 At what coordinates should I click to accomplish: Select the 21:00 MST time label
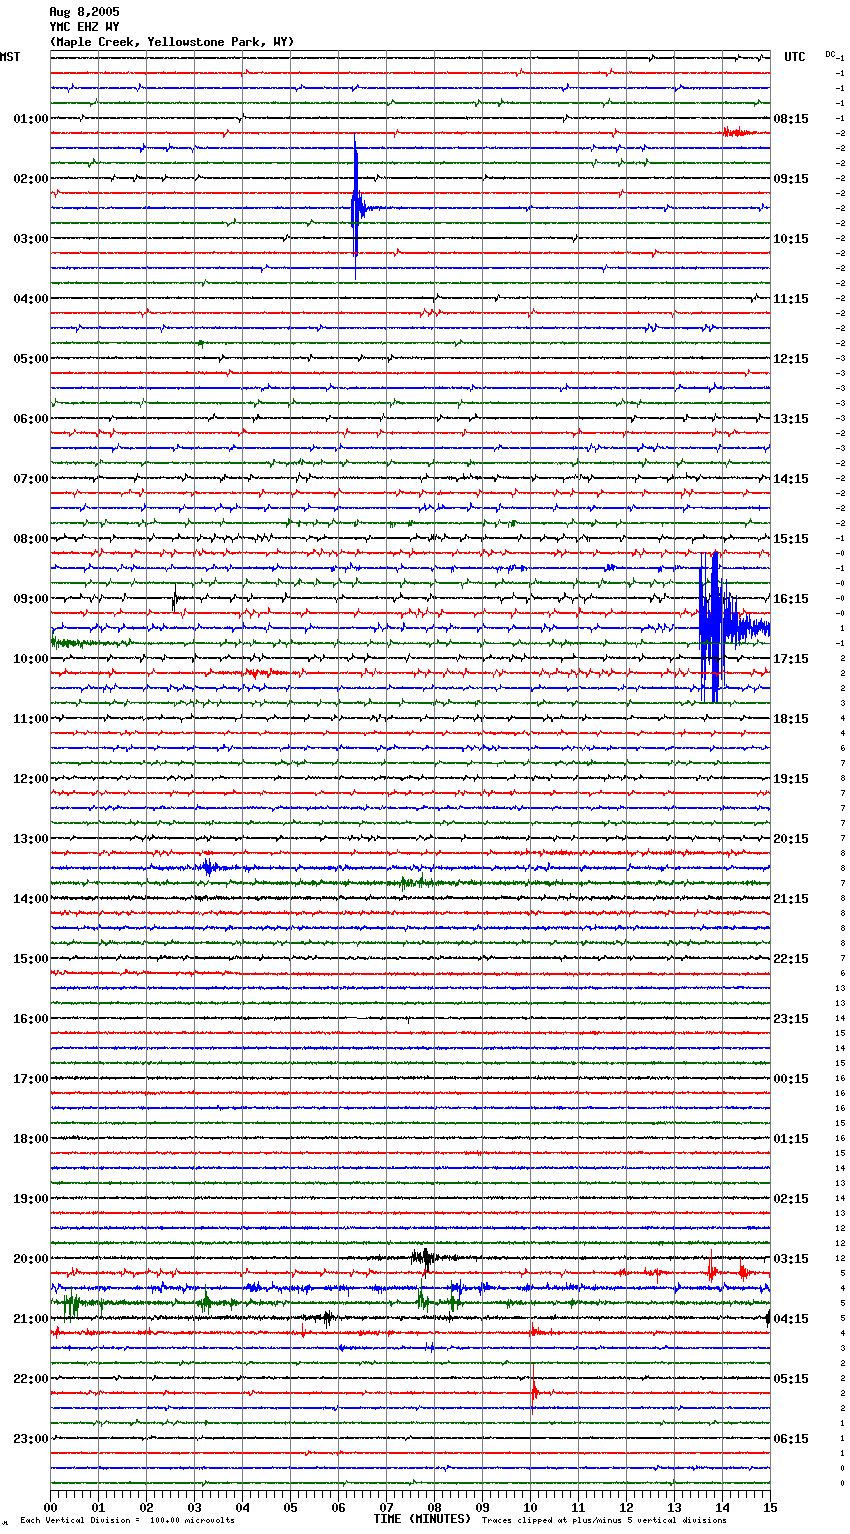[31, 1319]
